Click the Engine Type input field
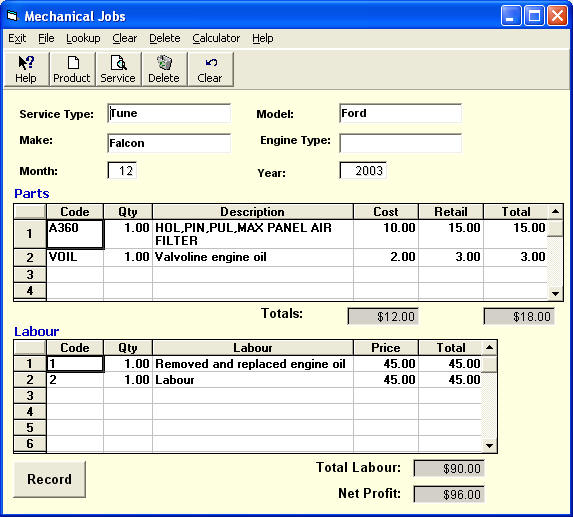Screen dimensions: 573x517 point(400,143)
